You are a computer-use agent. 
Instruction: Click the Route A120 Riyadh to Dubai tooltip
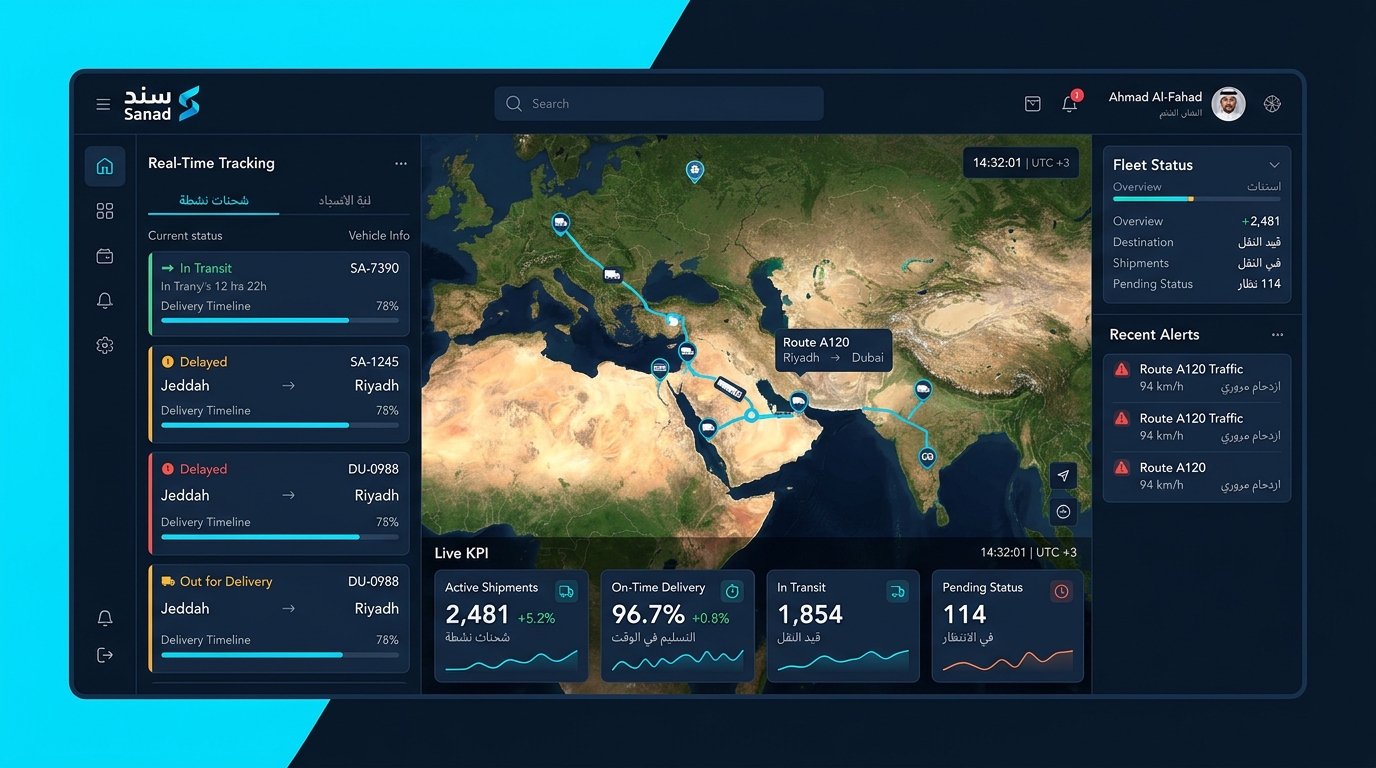click(833, 350)
